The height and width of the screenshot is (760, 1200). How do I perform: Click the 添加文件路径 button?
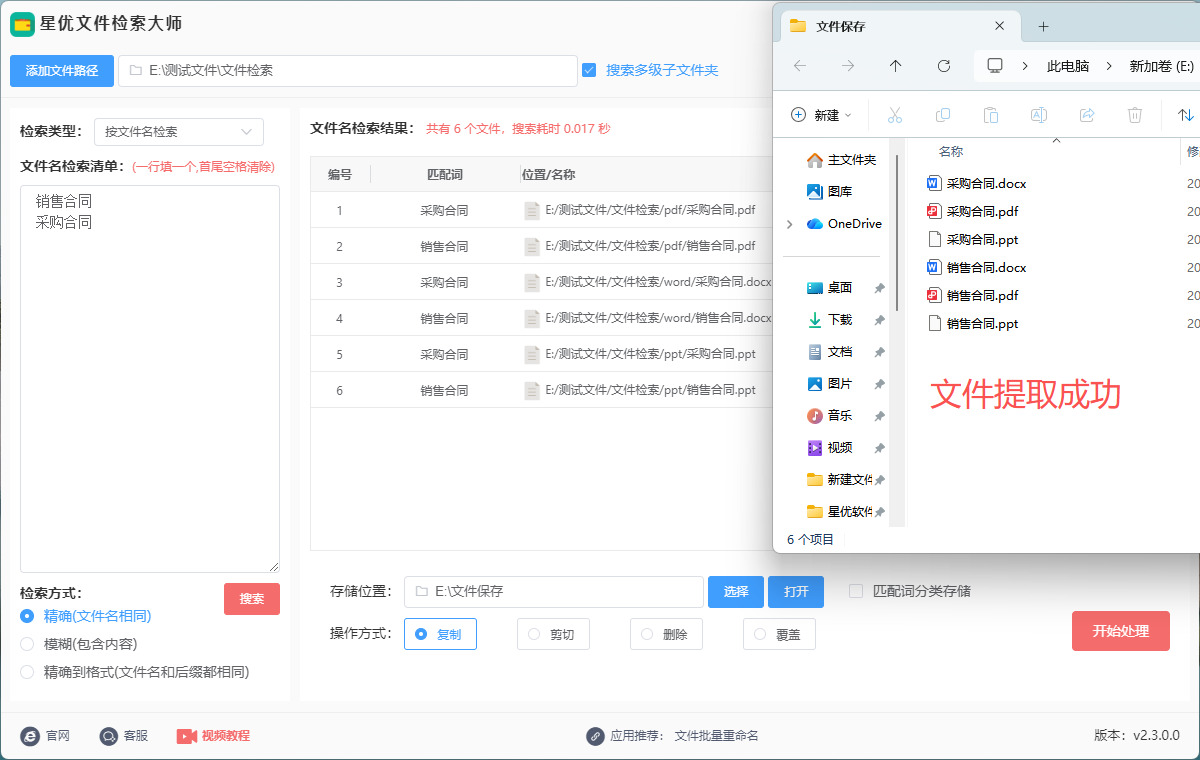pyautogui.click(x=62, y=70)
